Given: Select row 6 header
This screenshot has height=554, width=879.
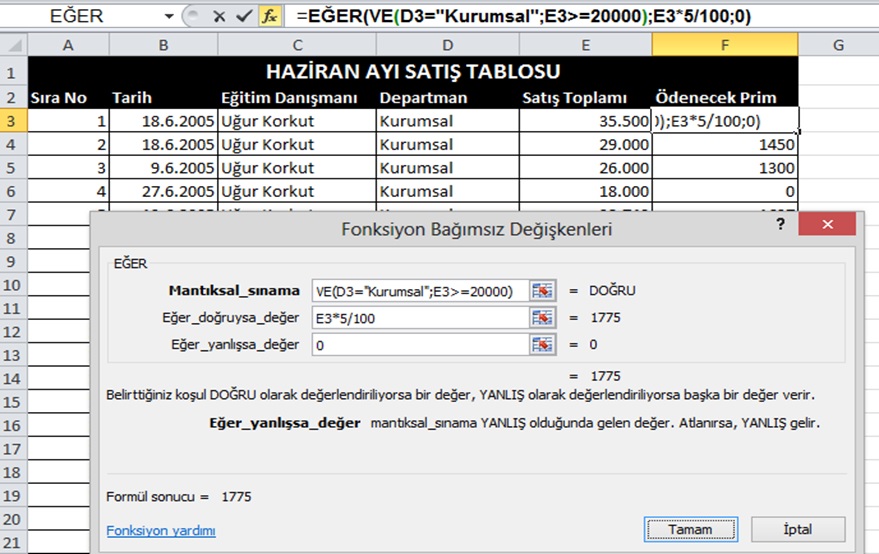Looking at the screenshot, I should point(13,191).
